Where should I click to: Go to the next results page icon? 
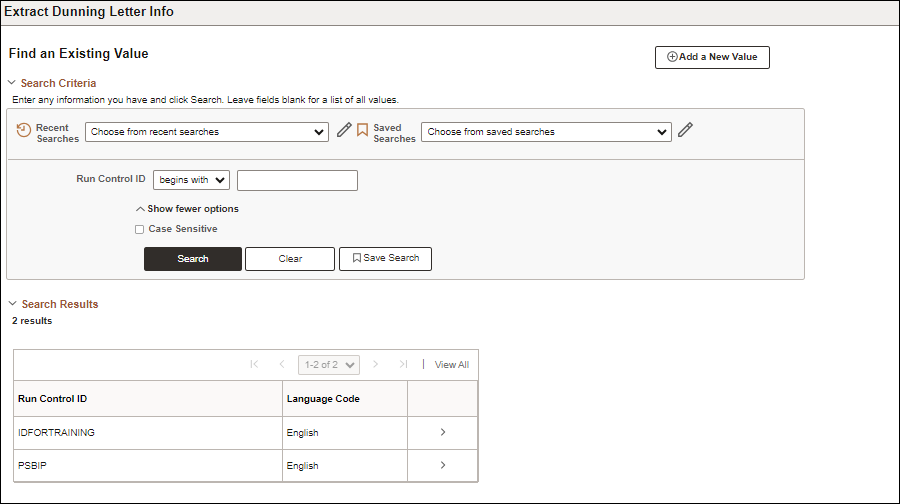(376, 364)
